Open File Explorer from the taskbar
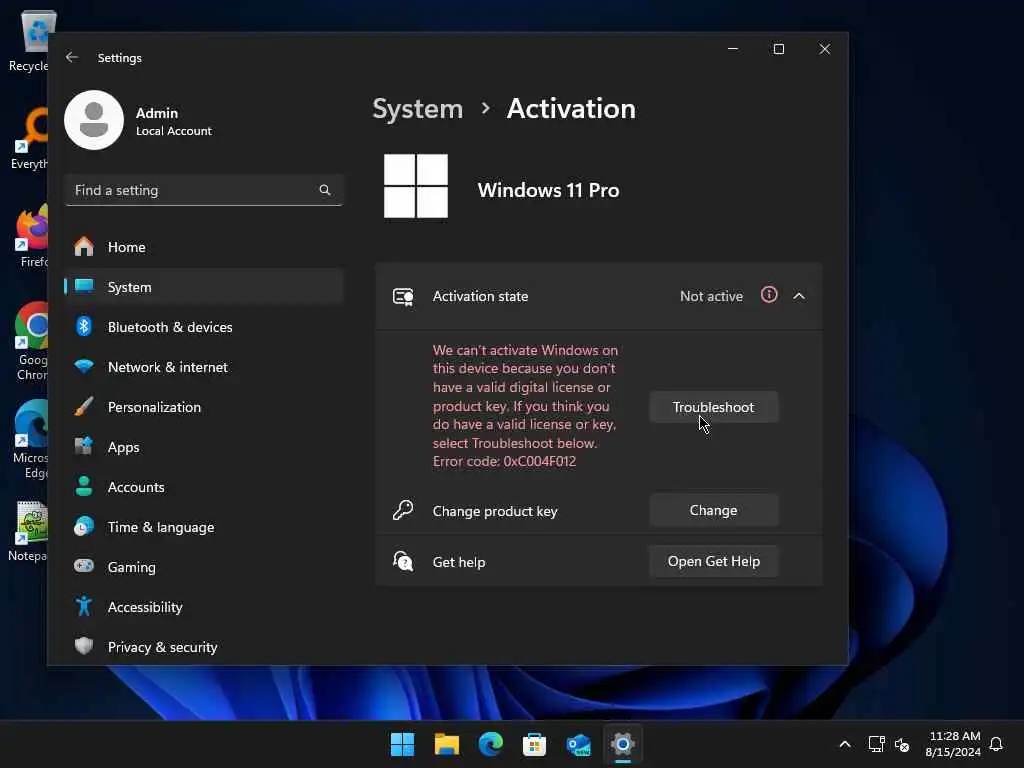The width and height of the screenshot is (1024, 768). click(447, 744)
